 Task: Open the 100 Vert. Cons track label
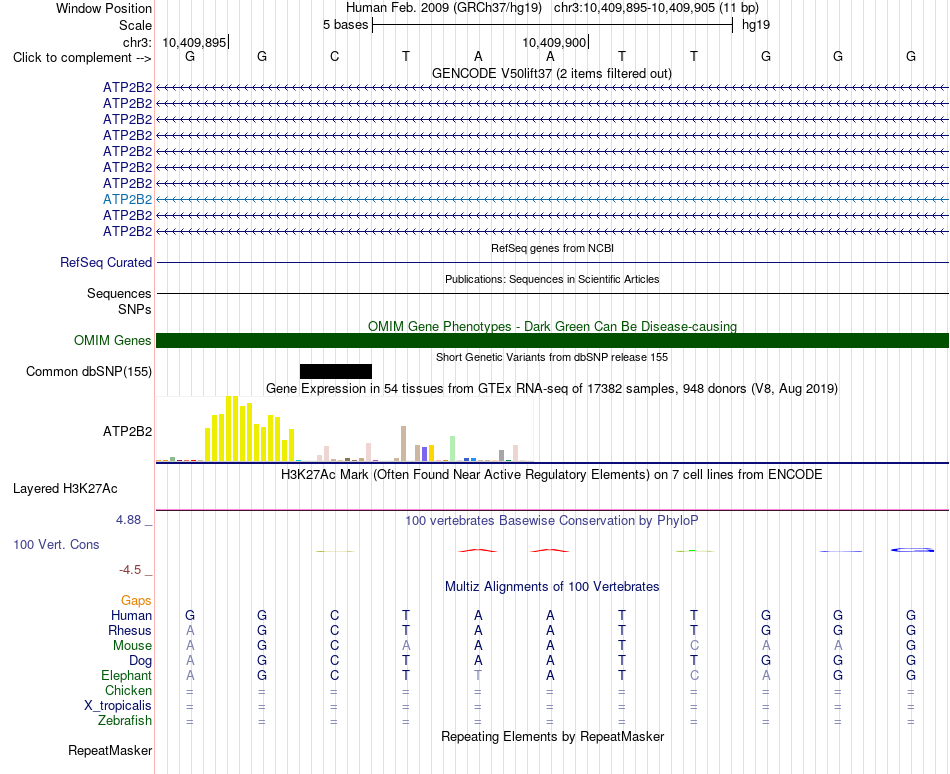click(56, 544)
